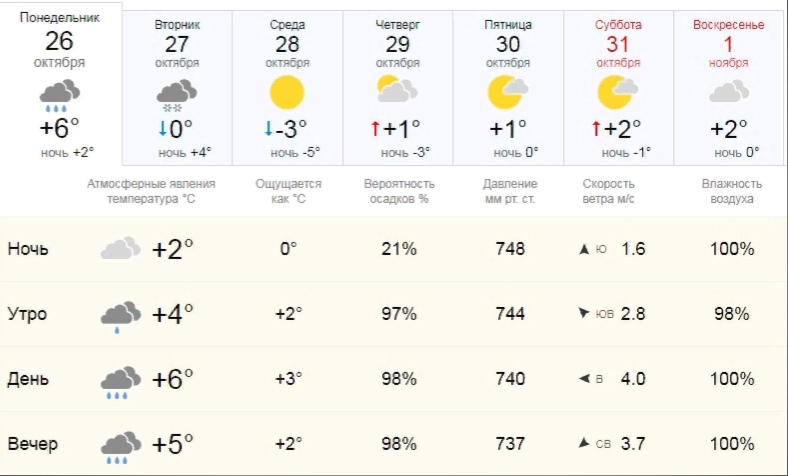Click Sunday's overcast cloud icon

pos(729,92)
